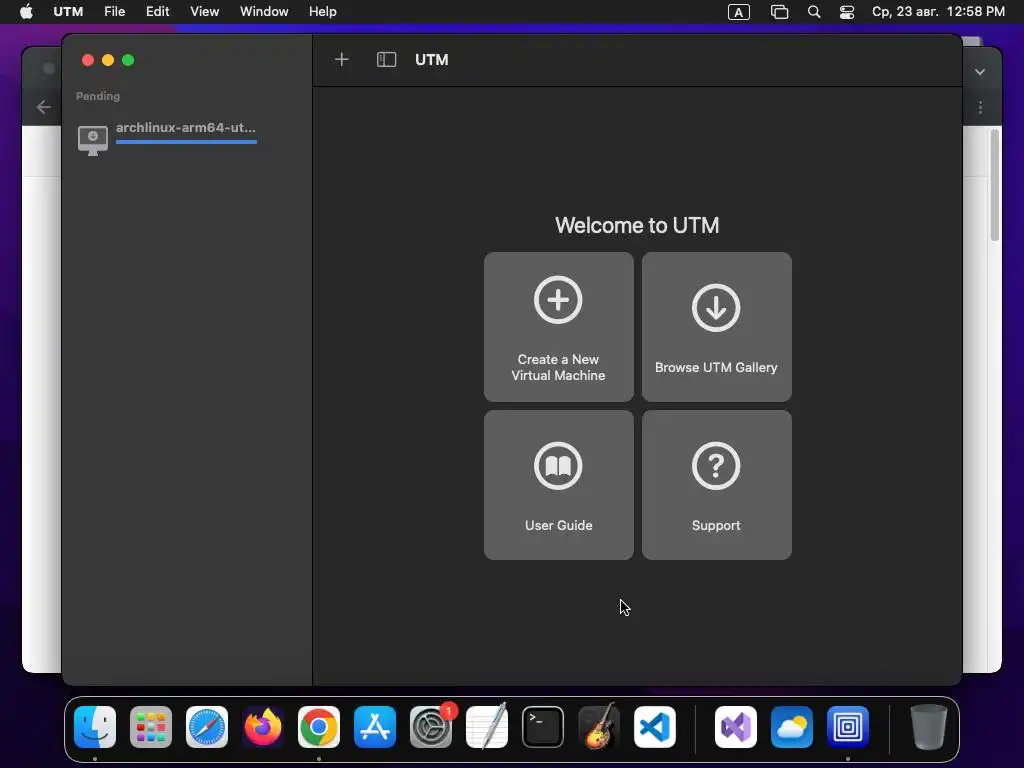Open the Help menu
Screen dimensions: 1024x768
(323, 12)
